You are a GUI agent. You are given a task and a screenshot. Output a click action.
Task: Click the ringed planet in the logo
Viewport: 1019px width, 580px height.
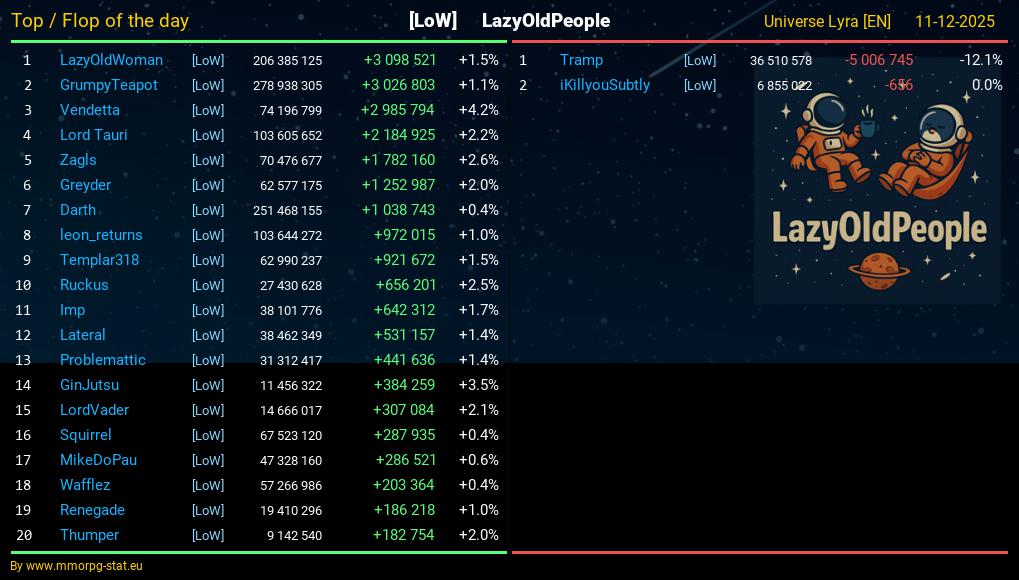click(x=878, y=267)
